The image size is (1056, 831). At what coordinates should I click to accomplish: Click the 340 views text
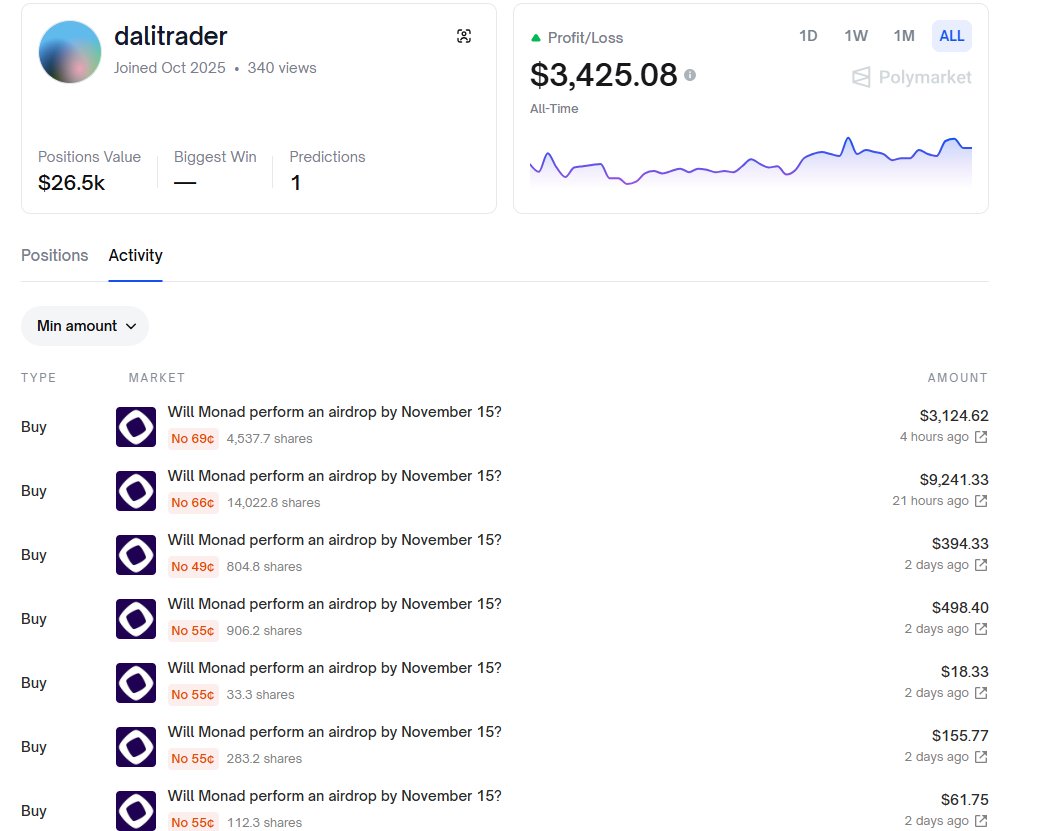click(x=282, y=68)
